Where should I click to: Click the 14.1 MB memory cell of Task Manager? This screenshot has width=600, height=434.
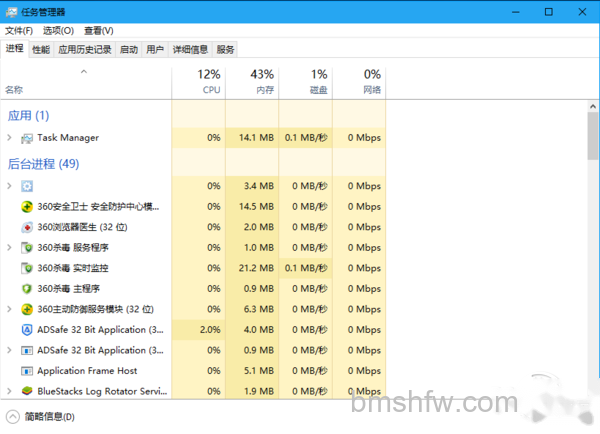[x=252, y=138]
